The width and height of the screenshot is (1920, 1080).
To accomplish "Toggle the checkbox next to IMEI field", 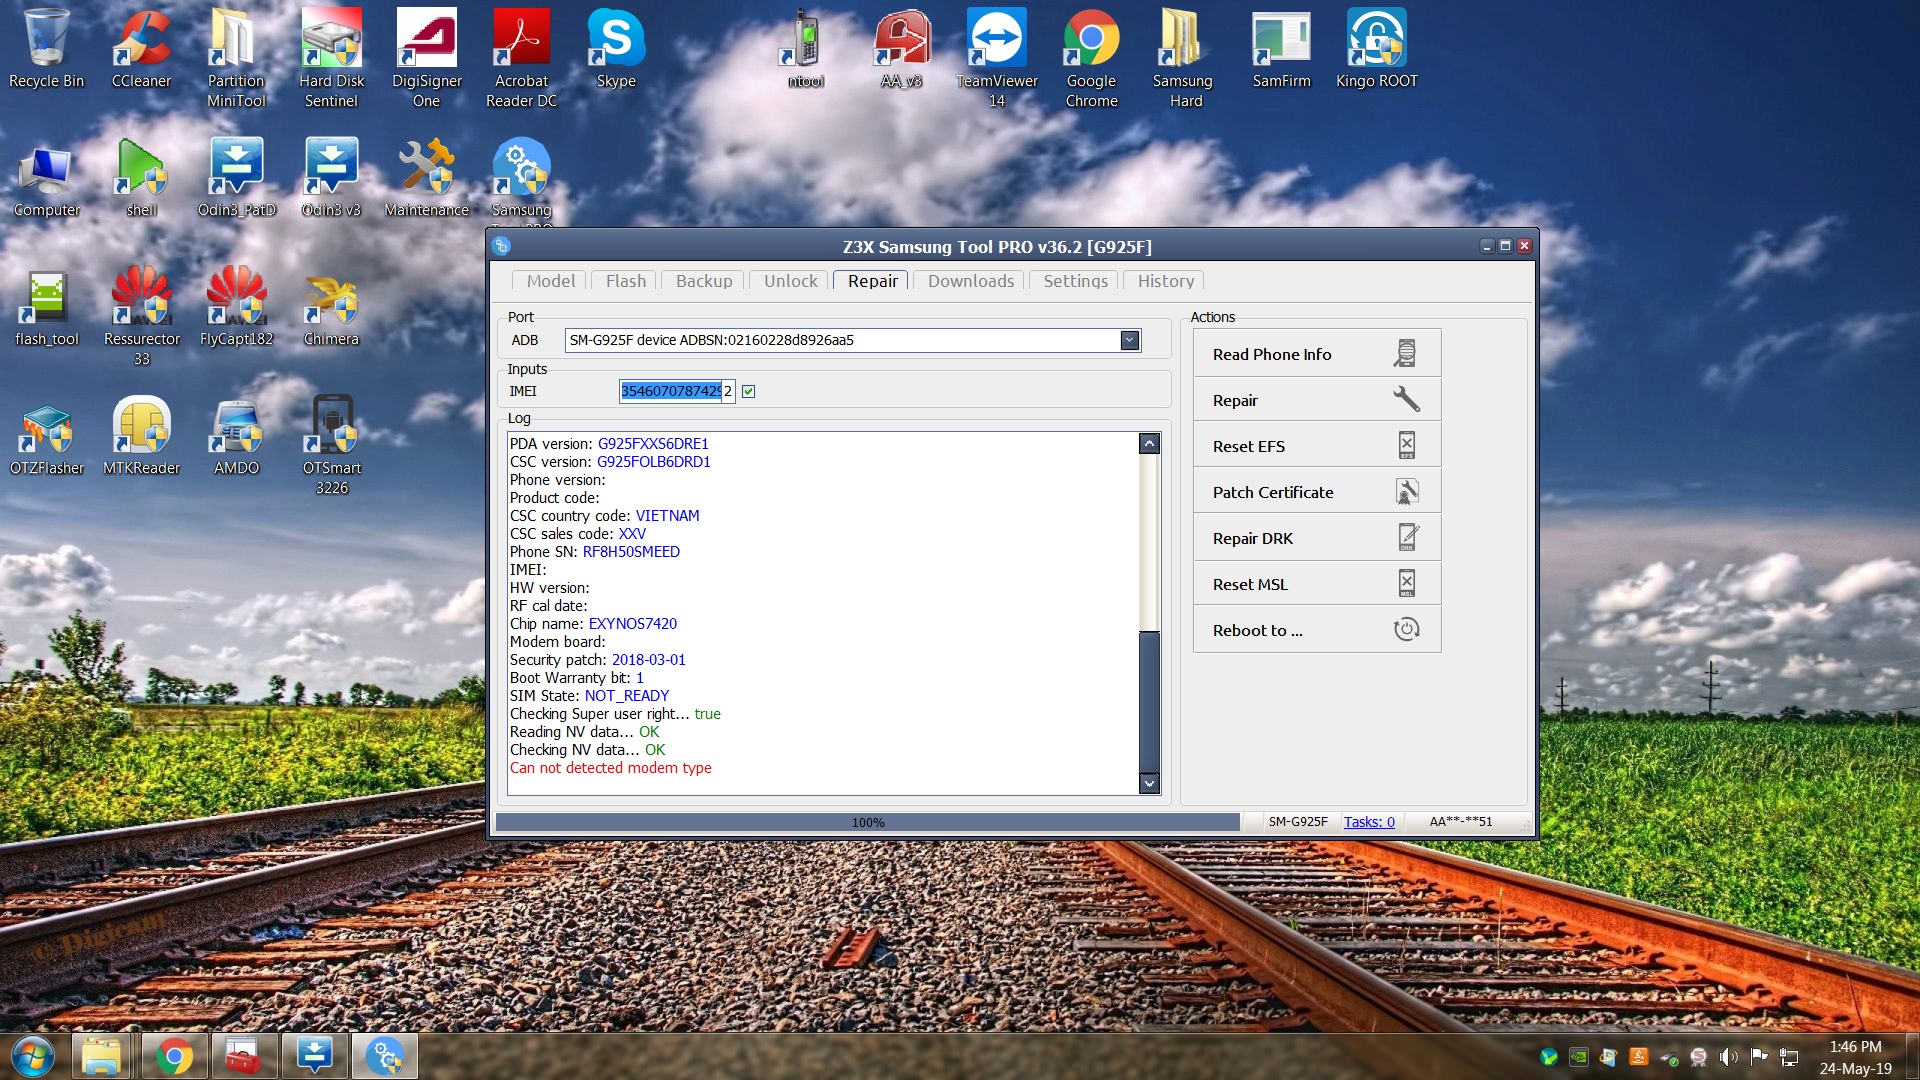I will pos(748,391).
